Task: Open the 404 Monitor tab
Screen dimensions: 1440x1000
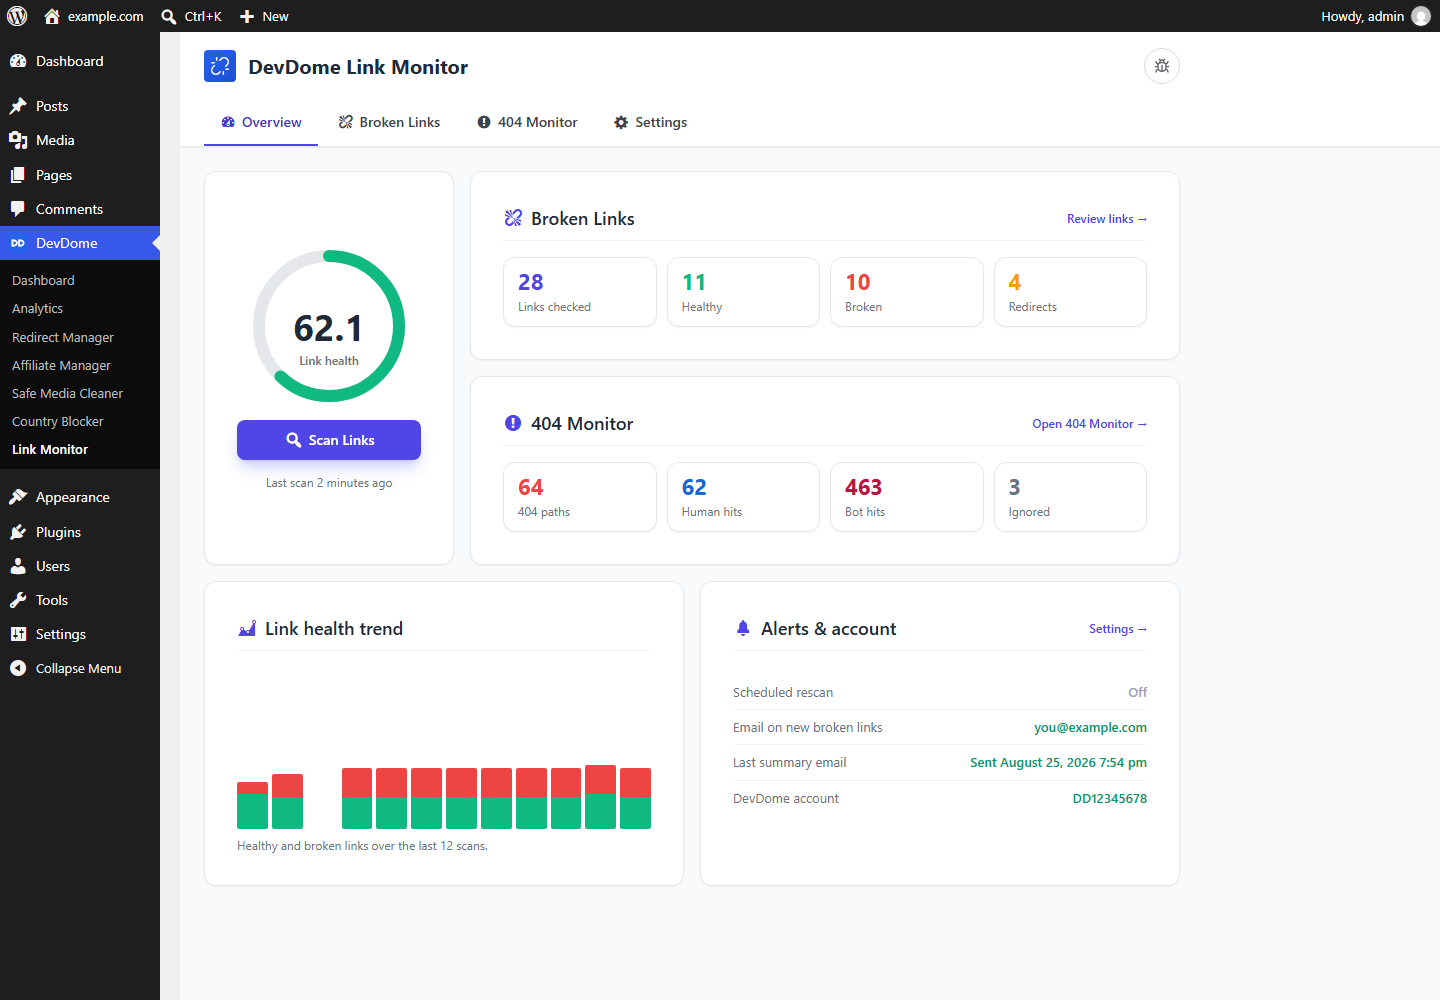Action: pyautogui.click(x=527, y=122)
